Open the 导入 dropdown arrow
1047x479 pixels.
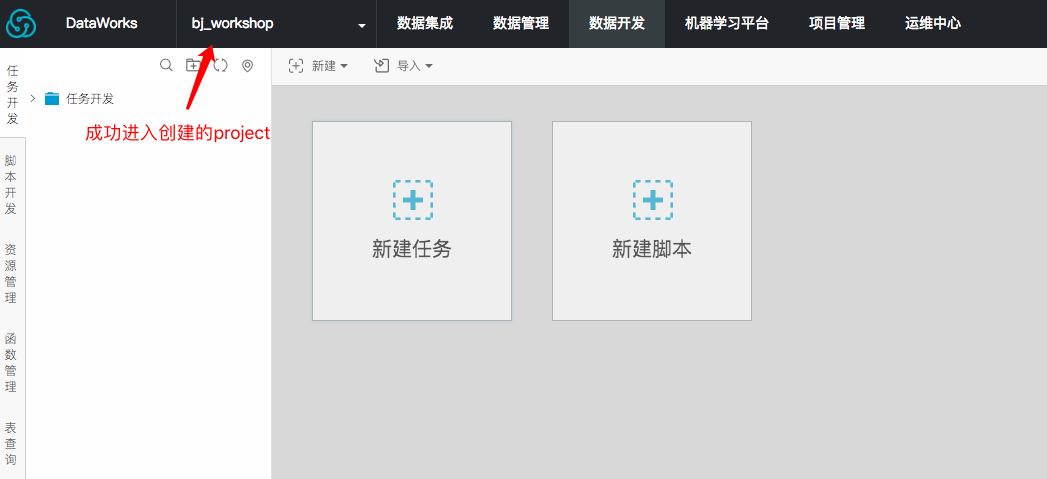(x=429, y=66)
